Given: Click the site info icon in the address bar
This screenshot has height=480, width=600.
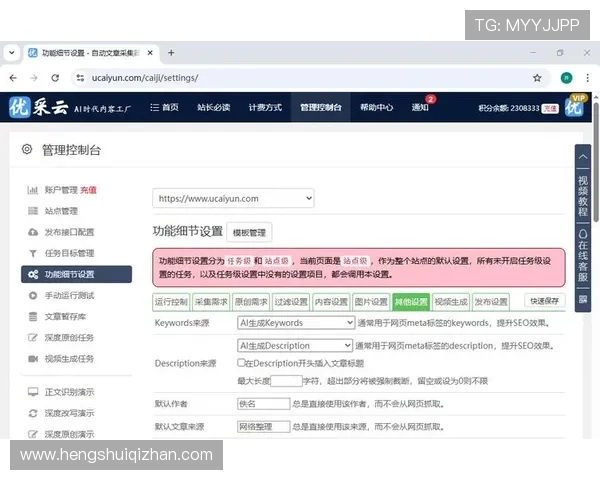Looking at the screenshot, I should pyautogui.click(x=80, y=78).
